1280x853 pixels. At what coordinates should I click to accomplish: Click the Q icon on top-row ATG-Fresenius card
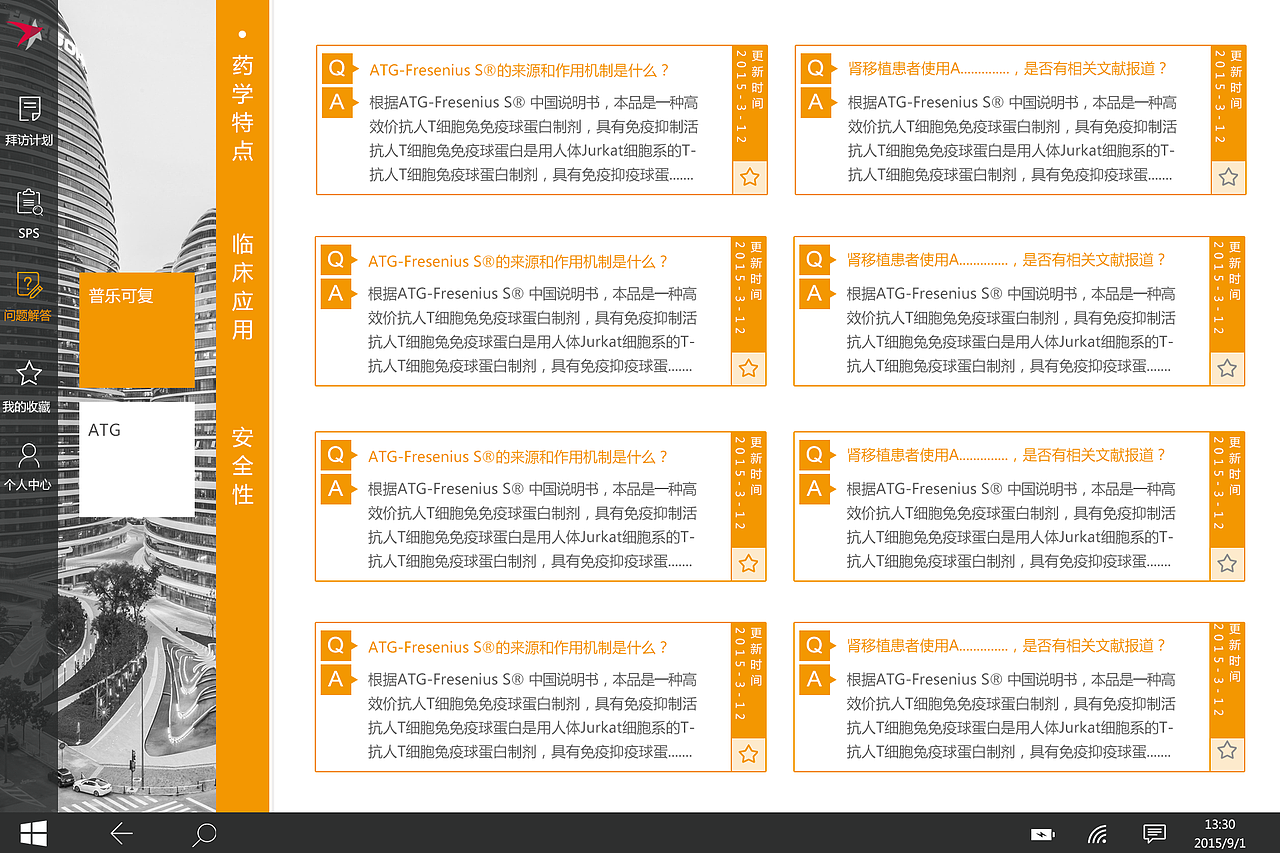click(339, 69)
